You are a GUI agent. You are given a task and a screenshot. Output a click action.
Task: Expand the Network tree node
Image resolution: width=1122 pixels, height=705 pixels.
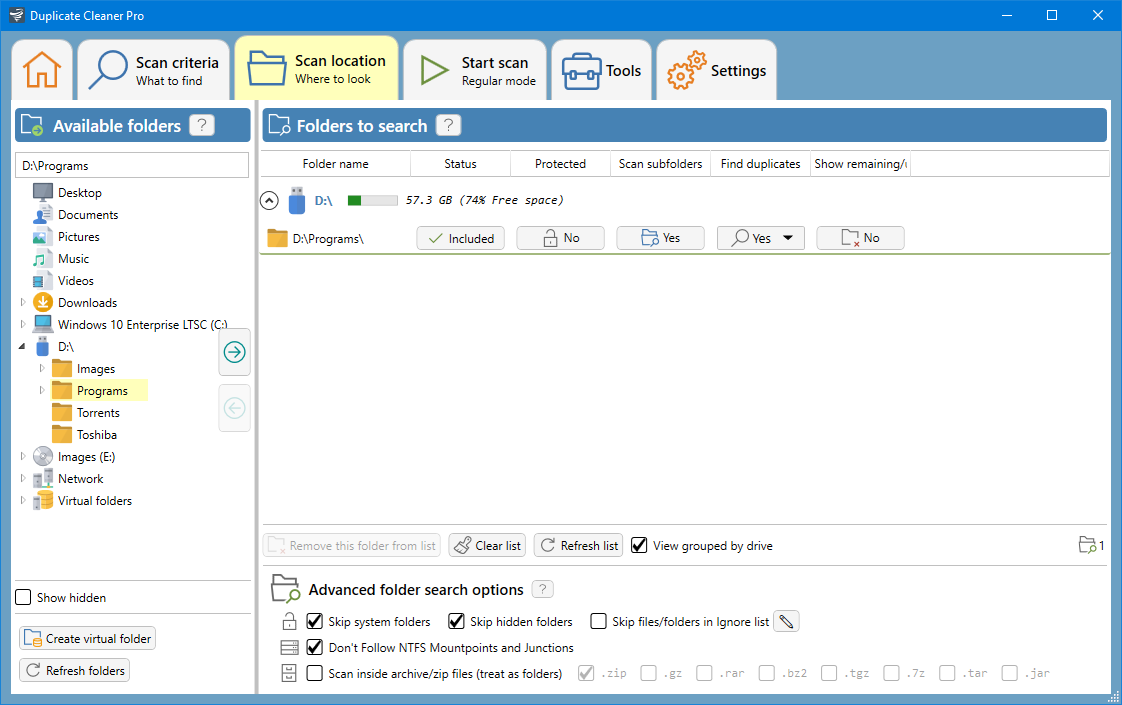(x=23, y=478)
